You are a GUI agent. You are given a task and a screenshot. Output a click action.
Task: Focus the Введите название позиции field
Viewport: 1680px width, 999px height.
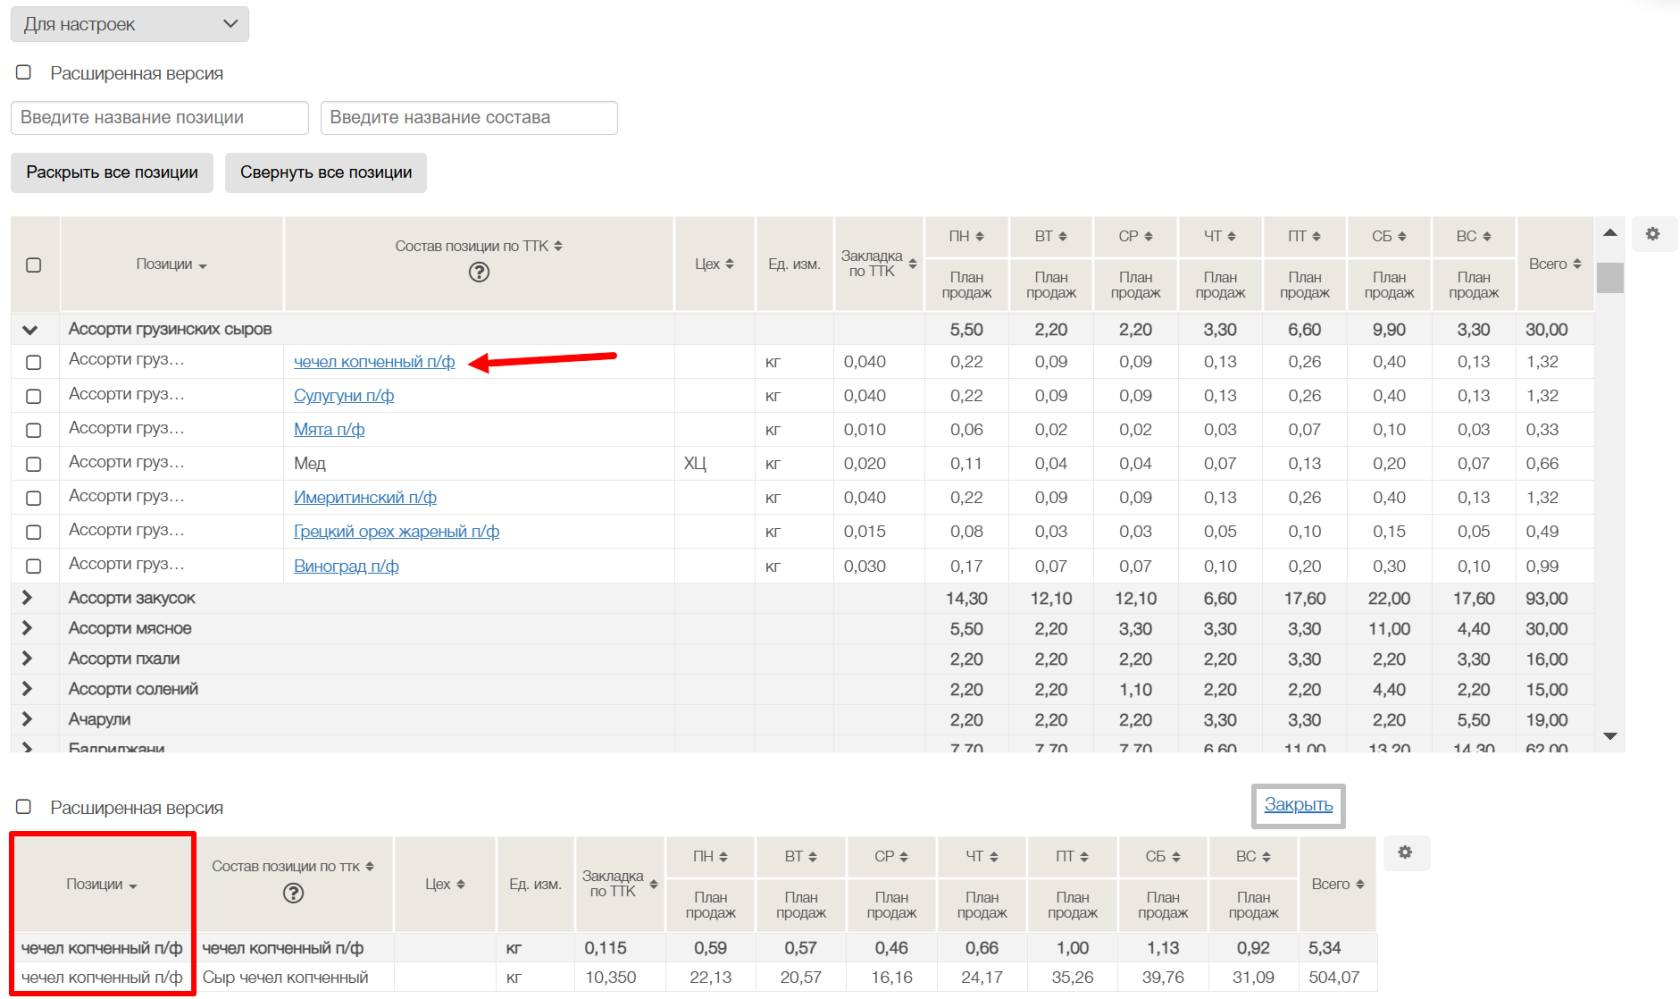point(160,118)
